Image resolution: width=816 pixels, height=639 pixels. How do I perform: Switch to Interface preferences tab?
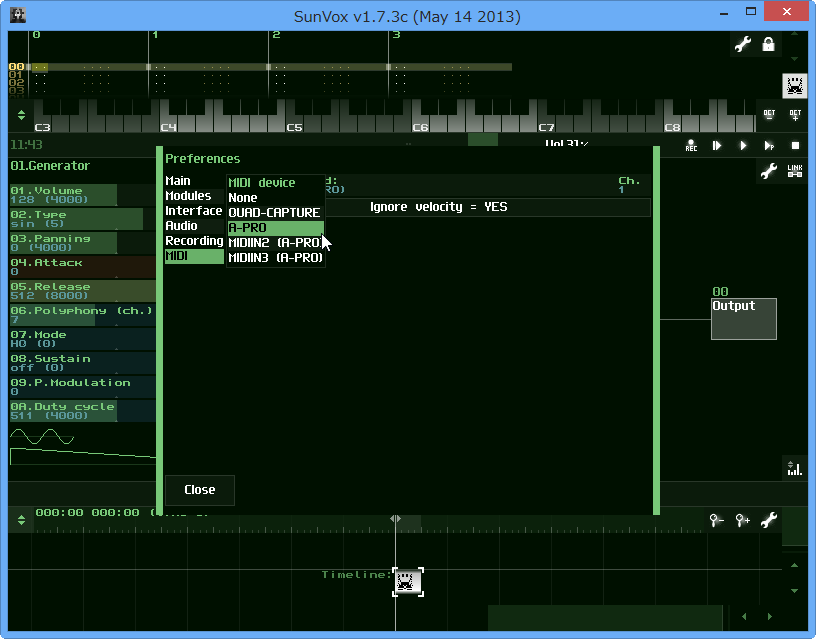coord(194,211)
